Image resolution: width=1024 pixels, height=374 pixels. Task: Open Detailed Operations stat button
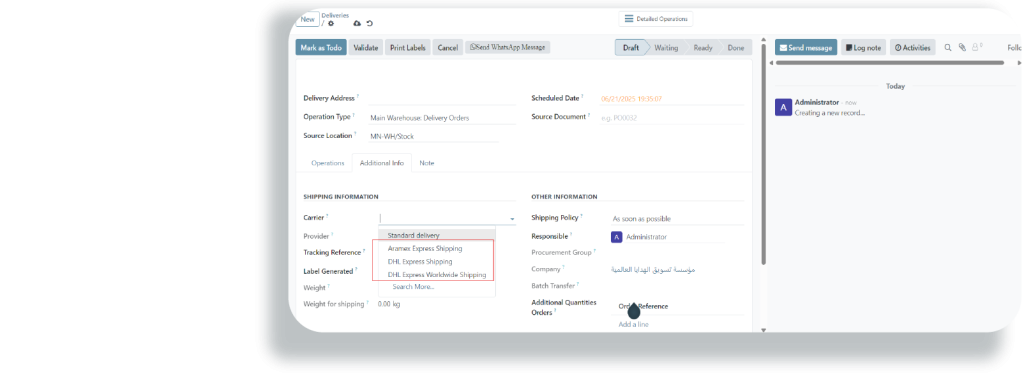656,19
